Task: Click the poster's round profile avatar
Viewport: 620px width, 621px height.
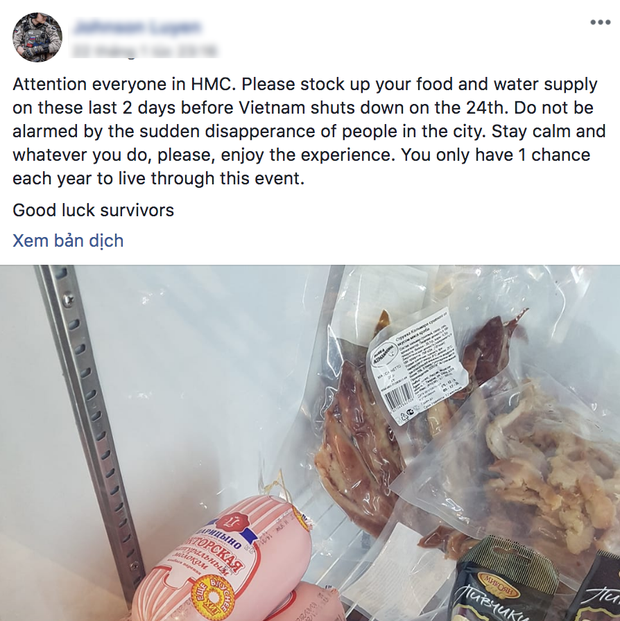Action: tap(38, 37)
